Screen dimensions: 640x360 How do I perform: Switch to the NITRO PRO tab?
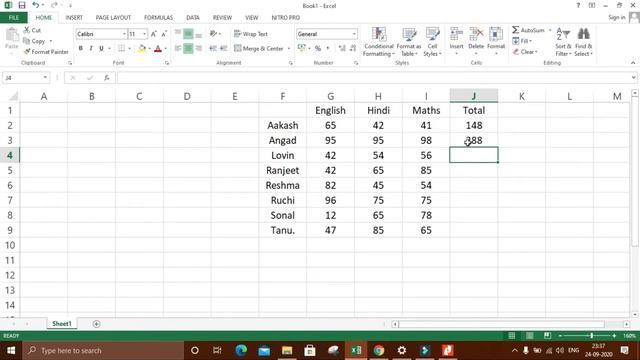[x=286, y=18]
